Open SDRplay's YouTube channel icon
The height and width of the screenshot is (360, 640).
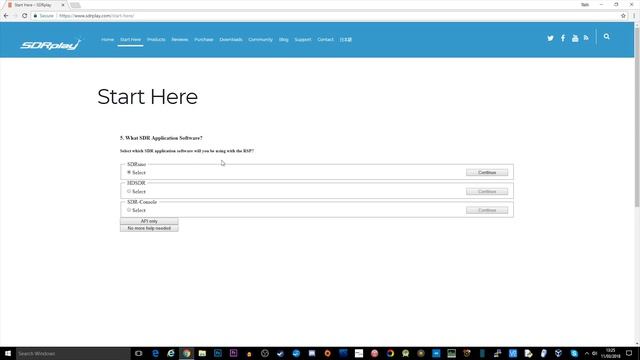pos(575,38)
